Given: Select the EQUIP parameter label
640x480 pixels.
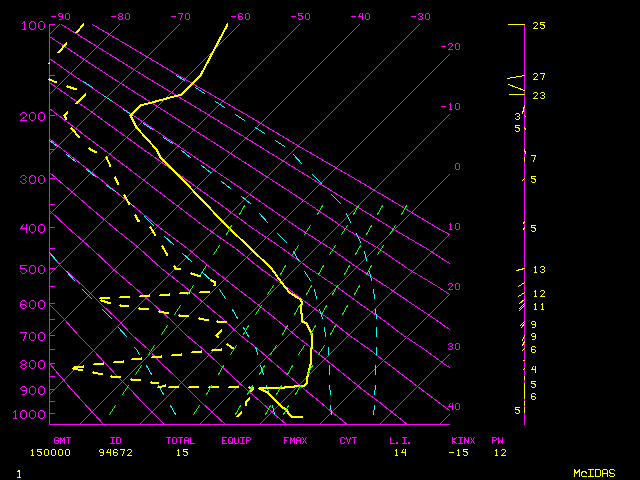Looking at the screenshot, I should (x=236, y=440).
